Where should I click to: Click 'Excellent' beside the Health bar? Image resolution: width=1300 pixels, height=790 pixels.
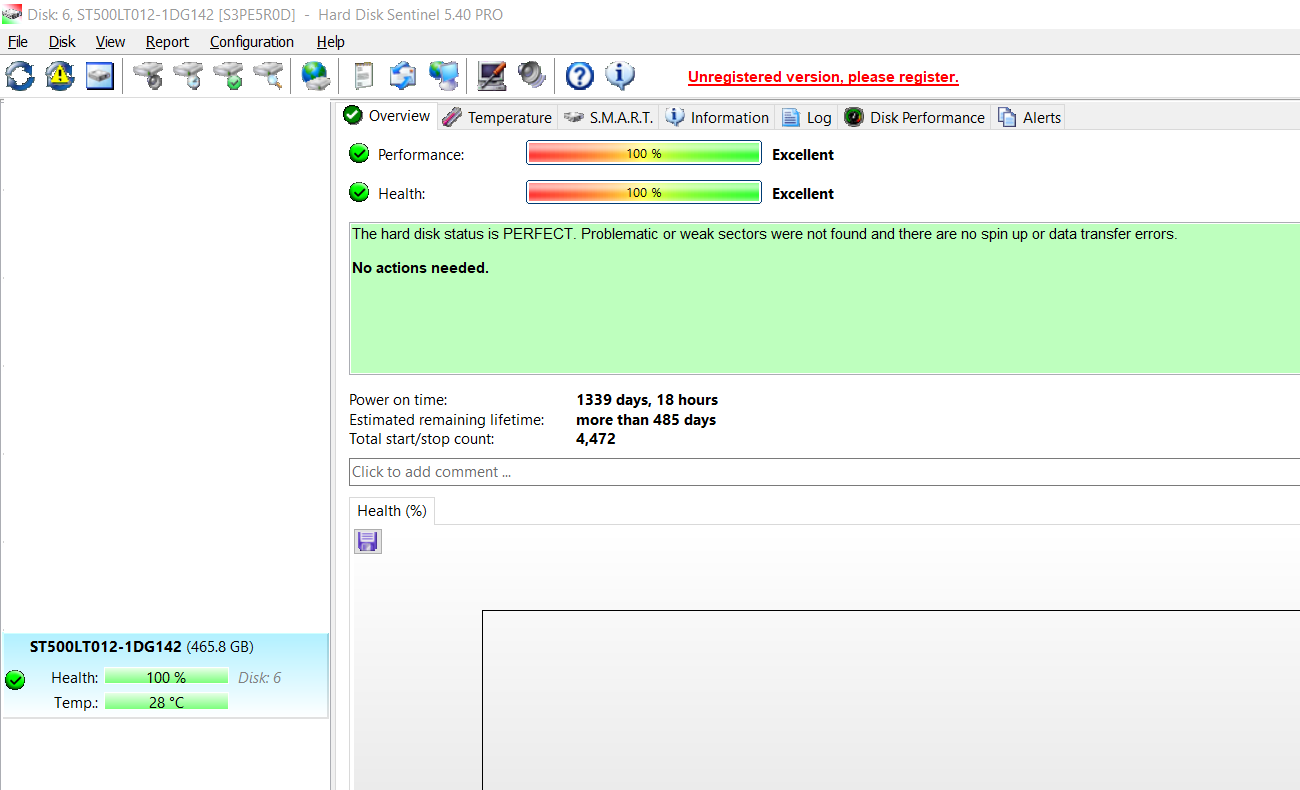[x=803, y=194]
